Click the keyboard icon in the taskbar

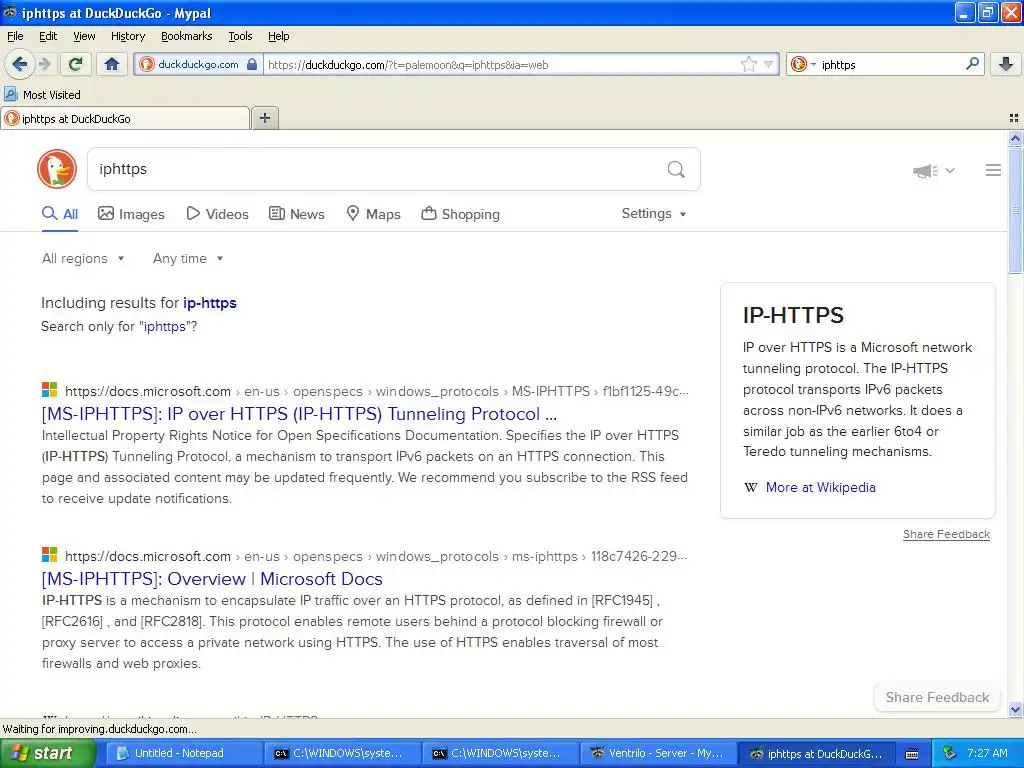point(912,754)
